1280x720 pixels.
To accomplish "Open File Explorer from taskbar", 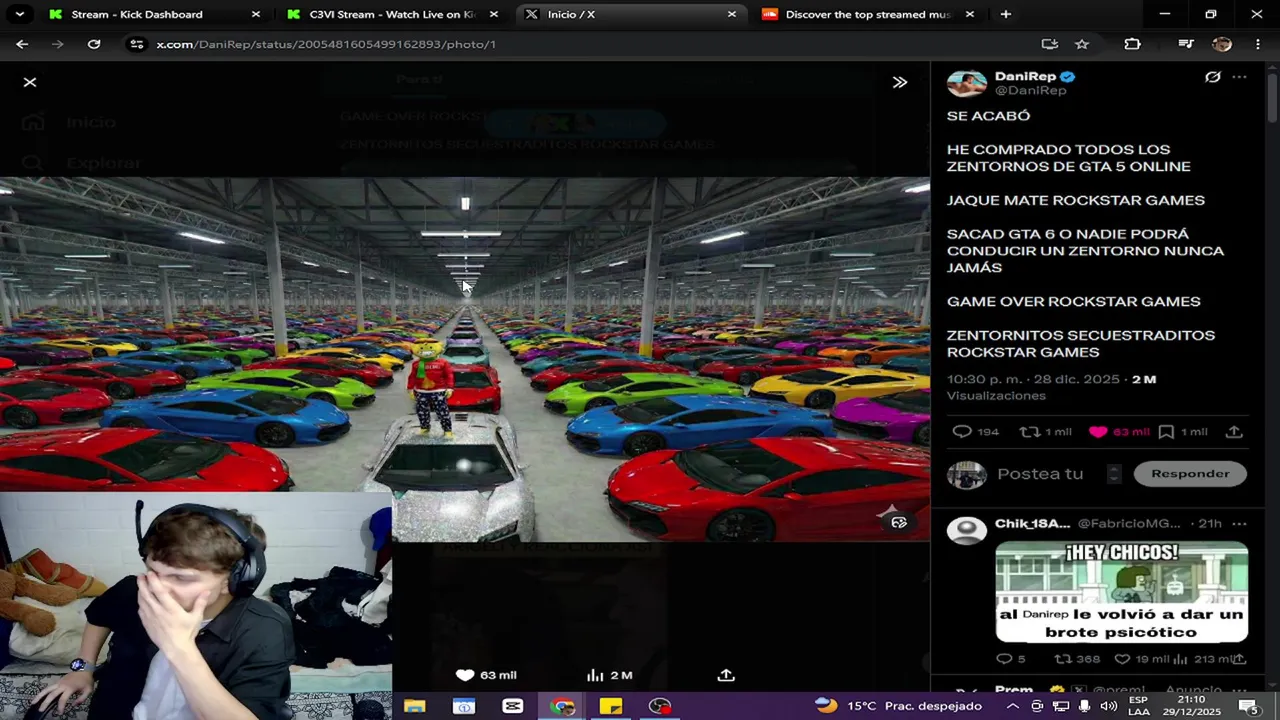I will (414, 706).
